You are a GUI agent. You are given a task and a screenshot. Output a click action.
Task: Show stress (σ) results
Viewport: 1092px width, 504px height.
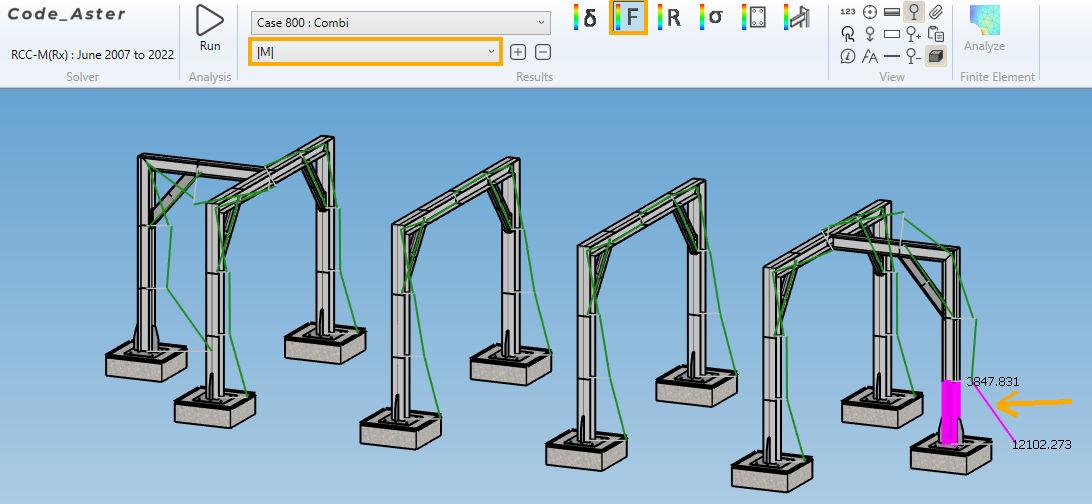[715, 17]
